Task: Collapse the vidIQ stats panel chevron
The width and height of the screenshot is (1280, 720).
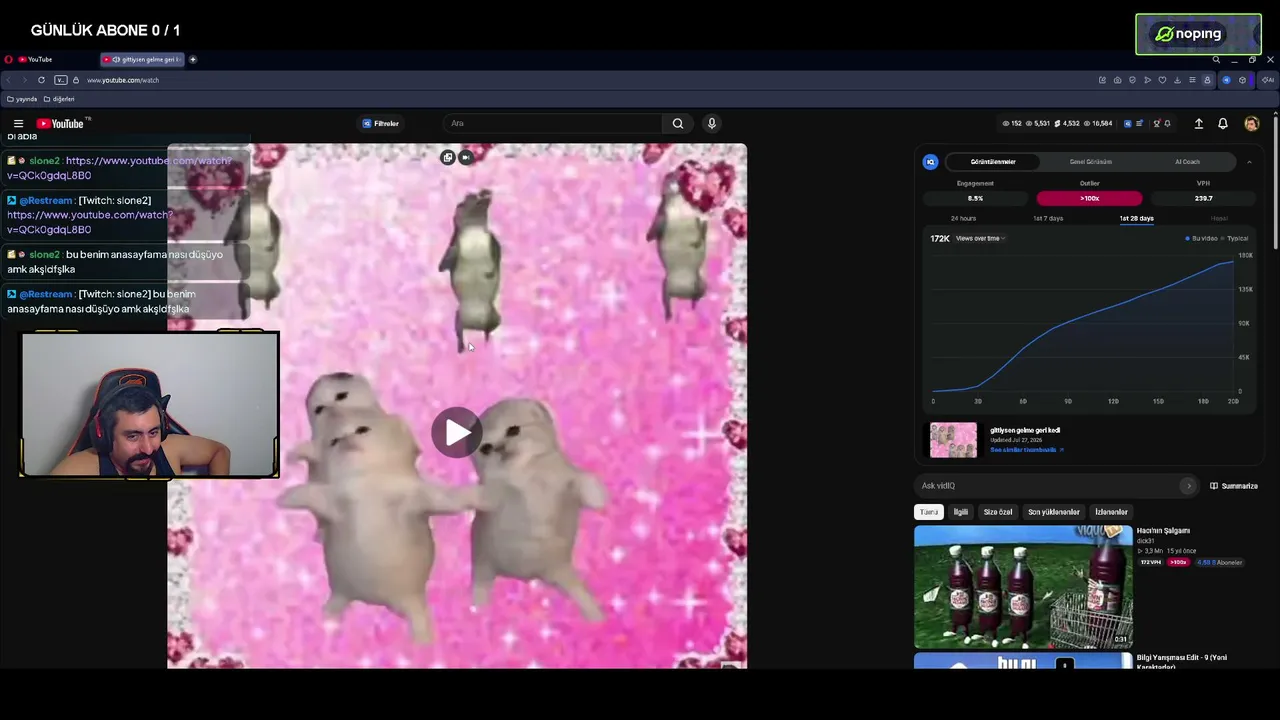Action: click(1249, 161)
